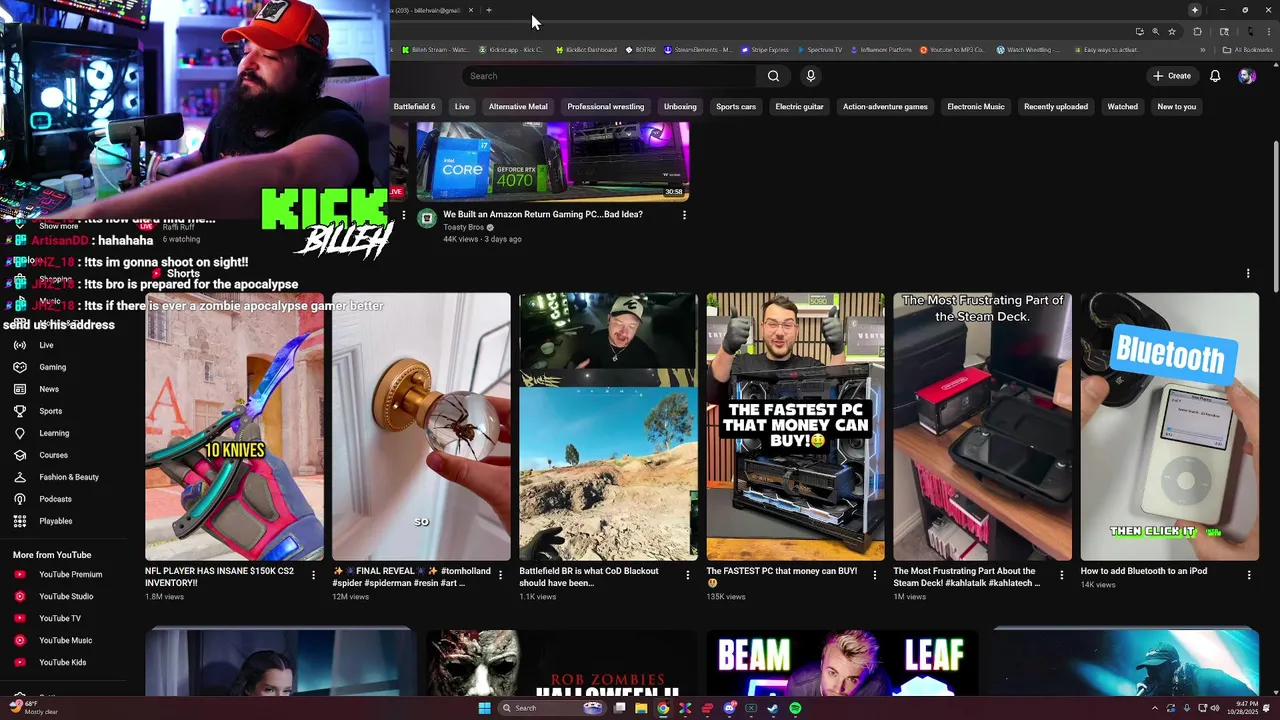Open Spotify from the taskbar
The height and width of the screenshot is (720, 1280).
pos(795,708)
